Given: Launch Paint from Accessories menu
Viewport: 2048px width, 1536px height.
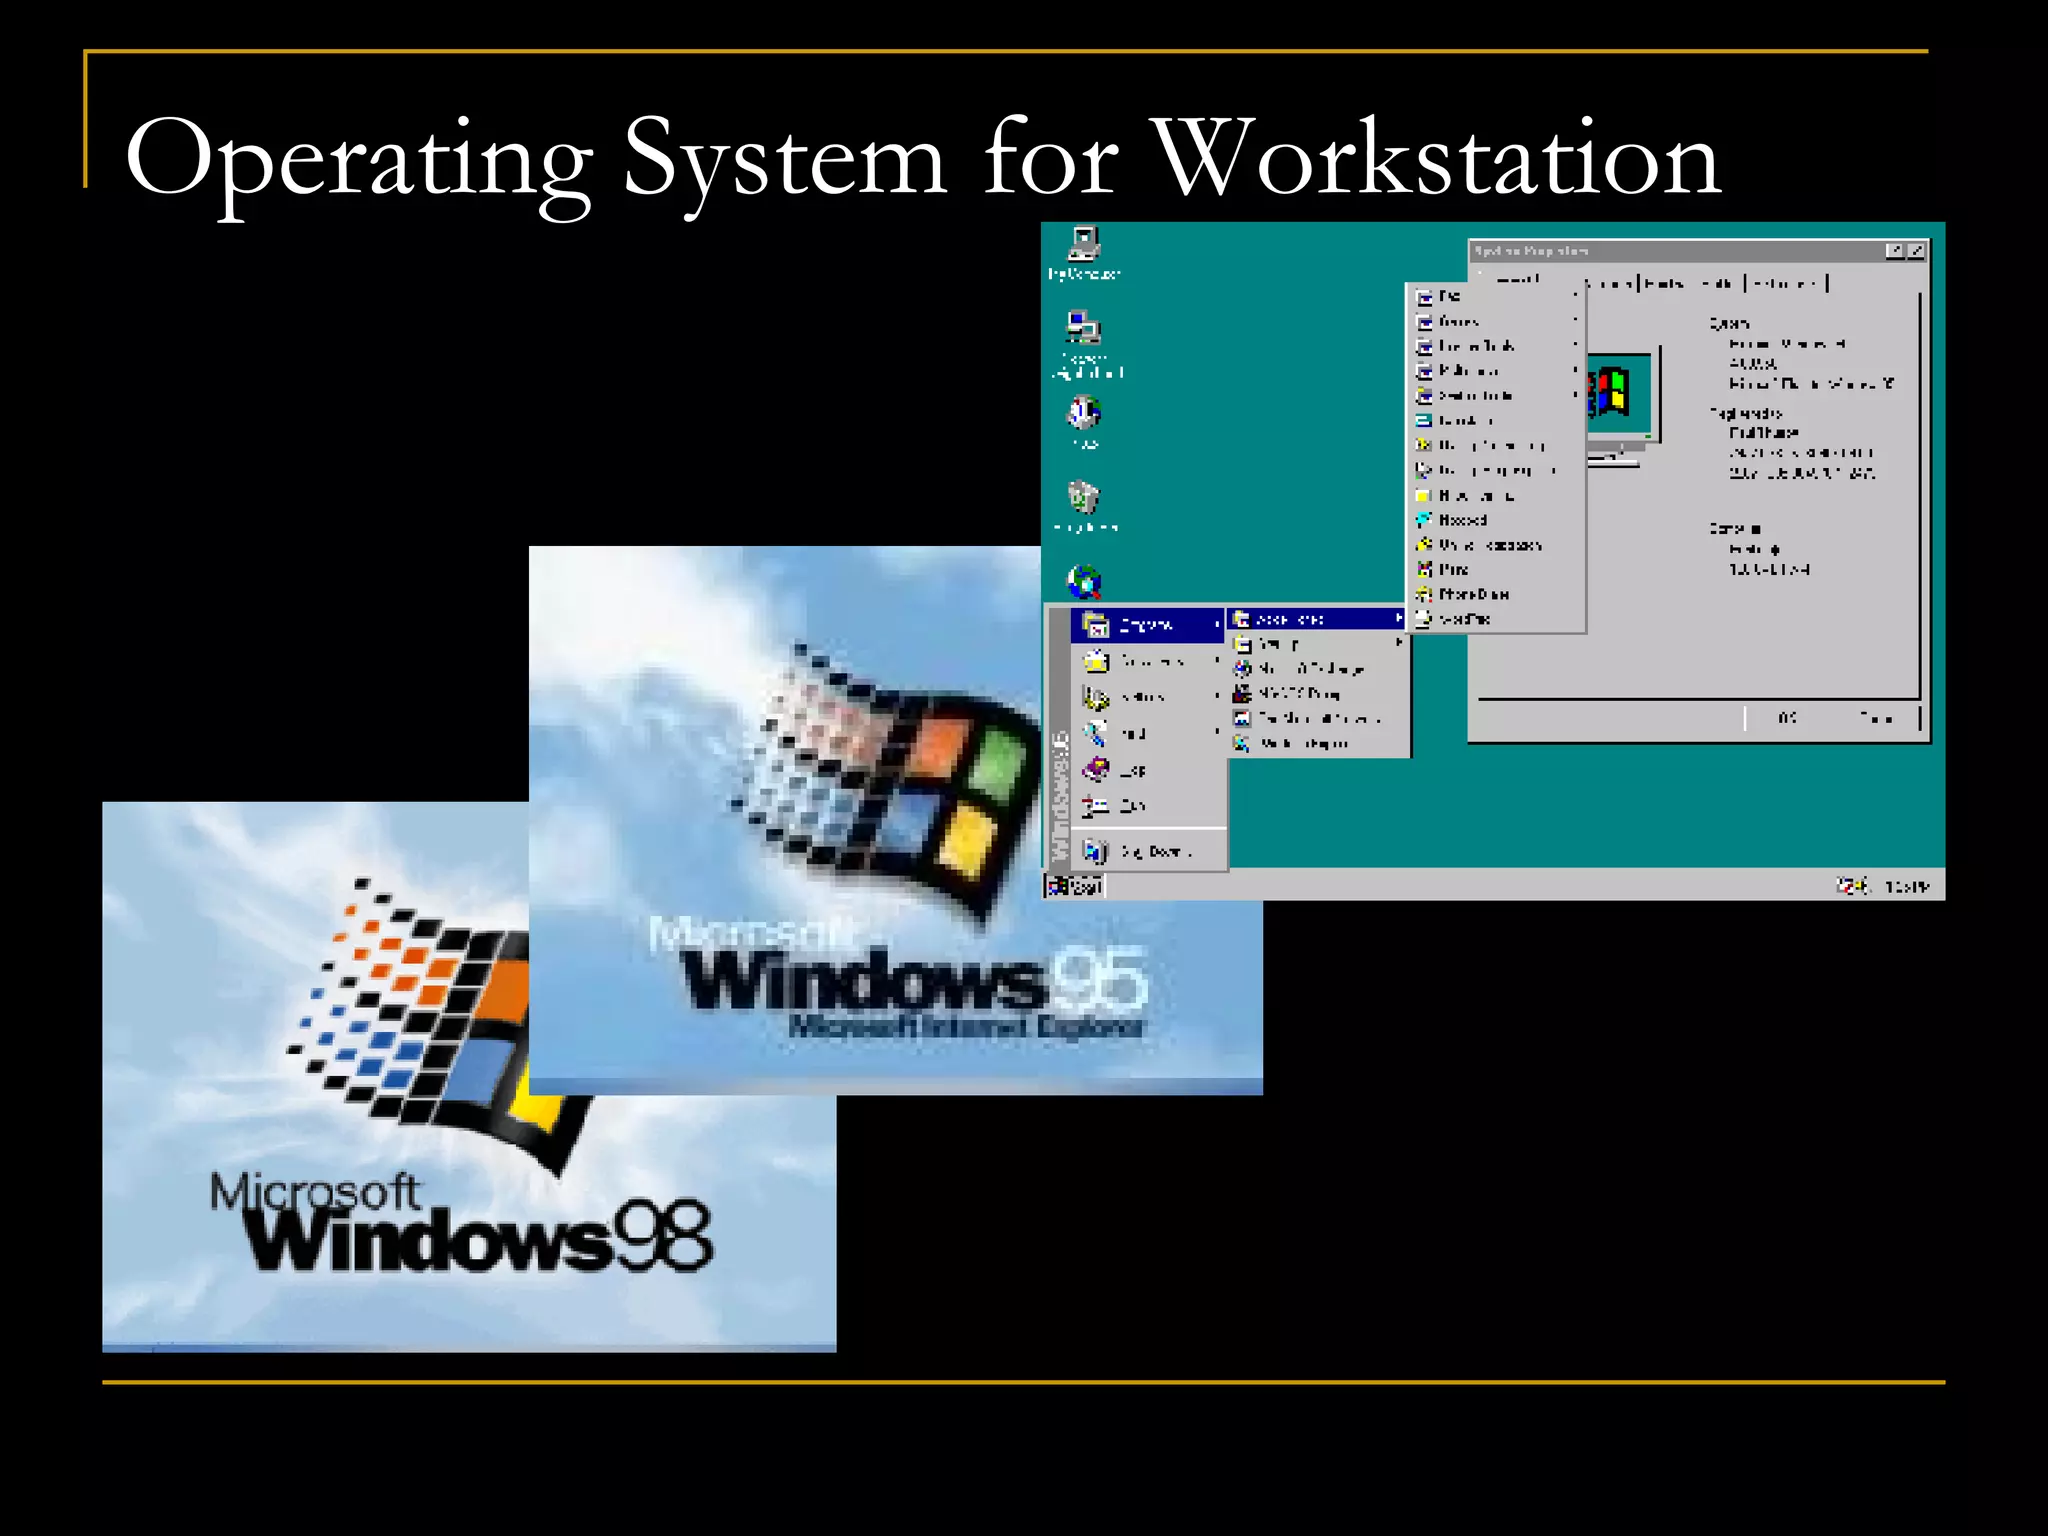Looking at the screenshot, I should pyautogui.click(x=1497, y=570).
